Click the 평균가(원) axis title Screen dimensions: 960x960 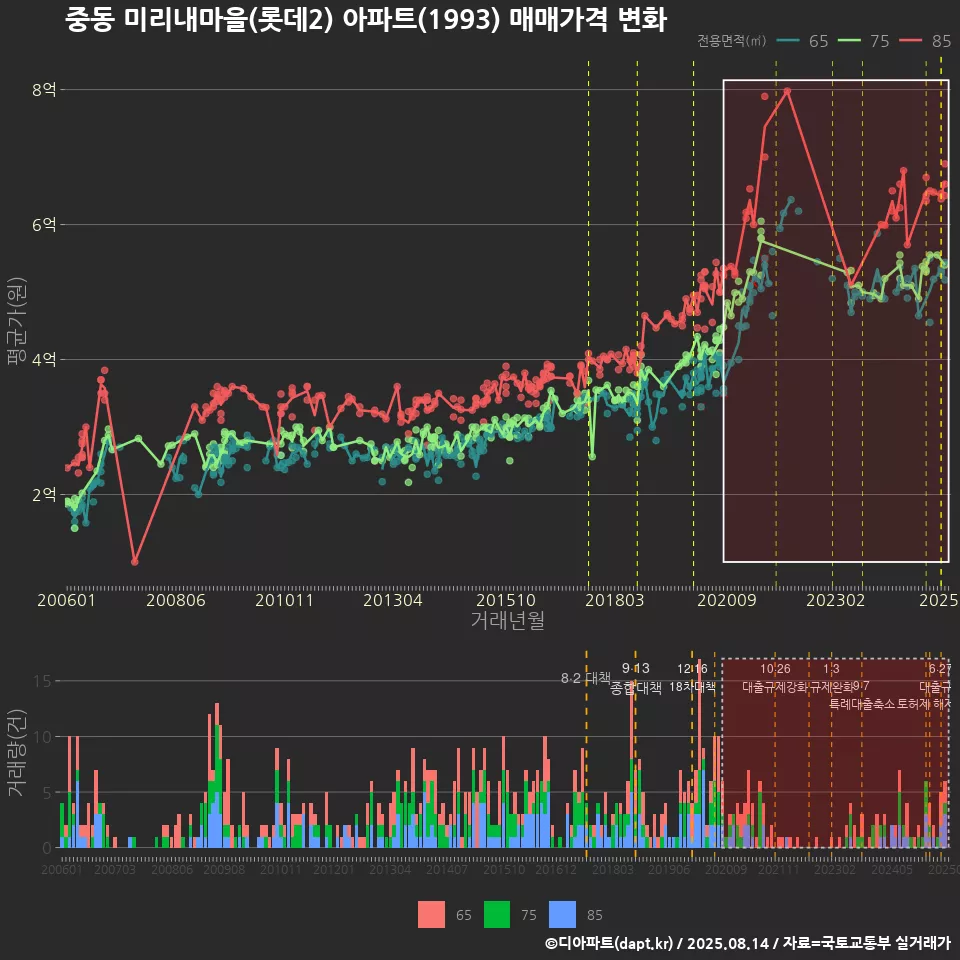pos(17,321)
